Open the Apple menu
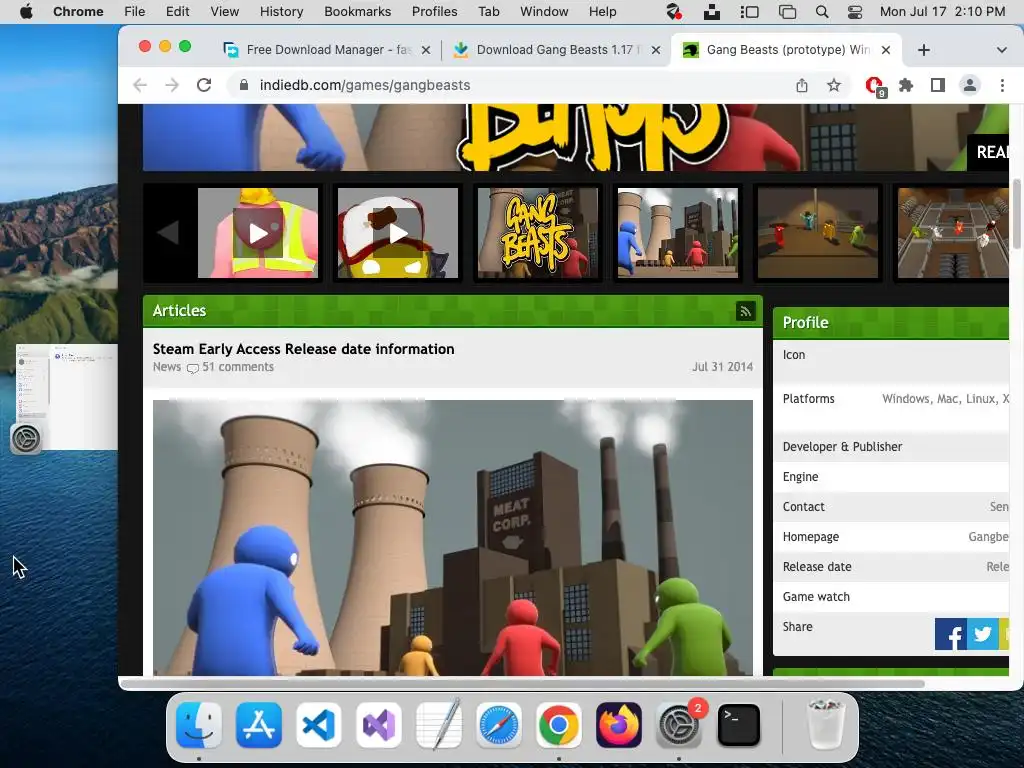 pyautogui.click(x=26, y=12)
